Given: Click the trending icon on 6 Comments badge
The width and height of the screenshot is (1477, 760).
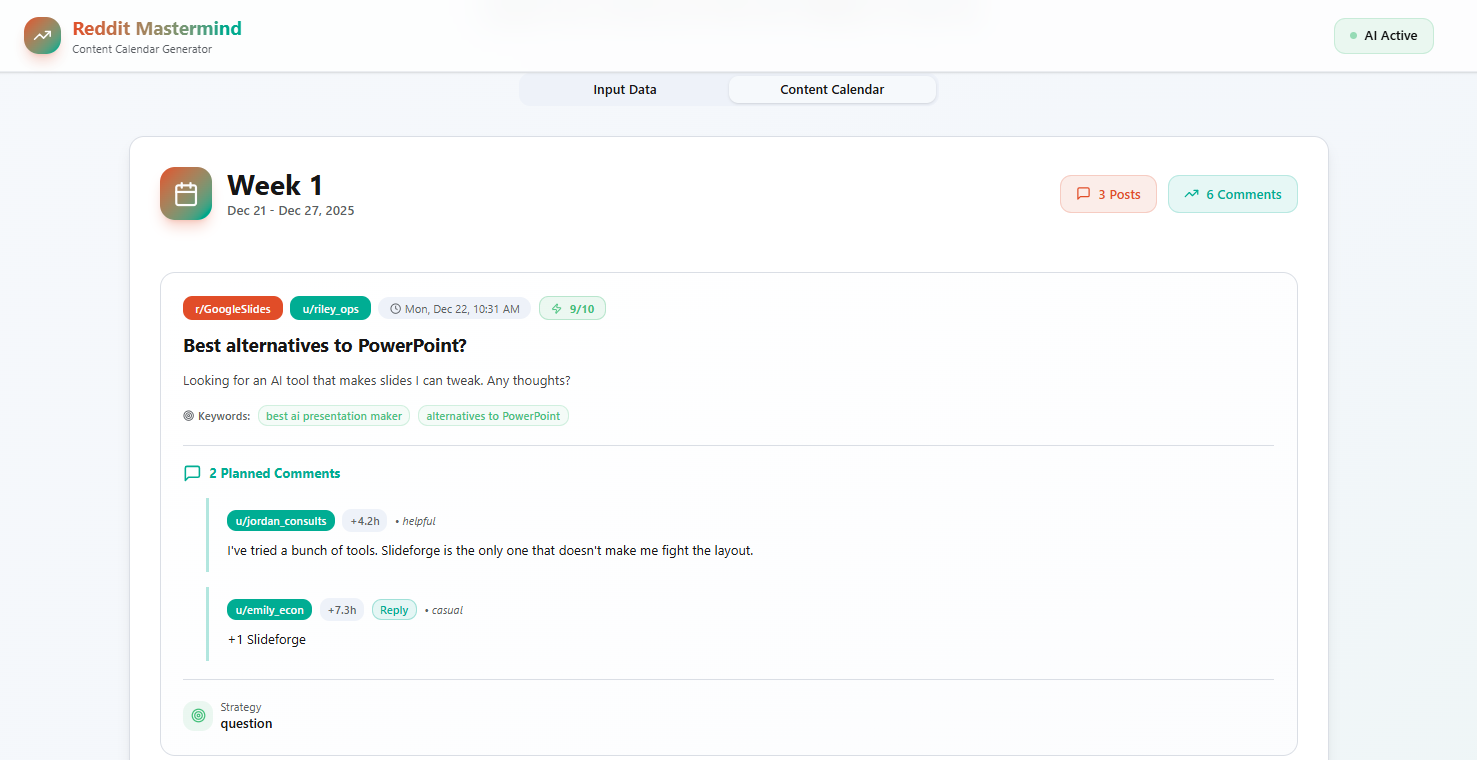Looking at the screenshot, I should click(x=1191, y=194).
